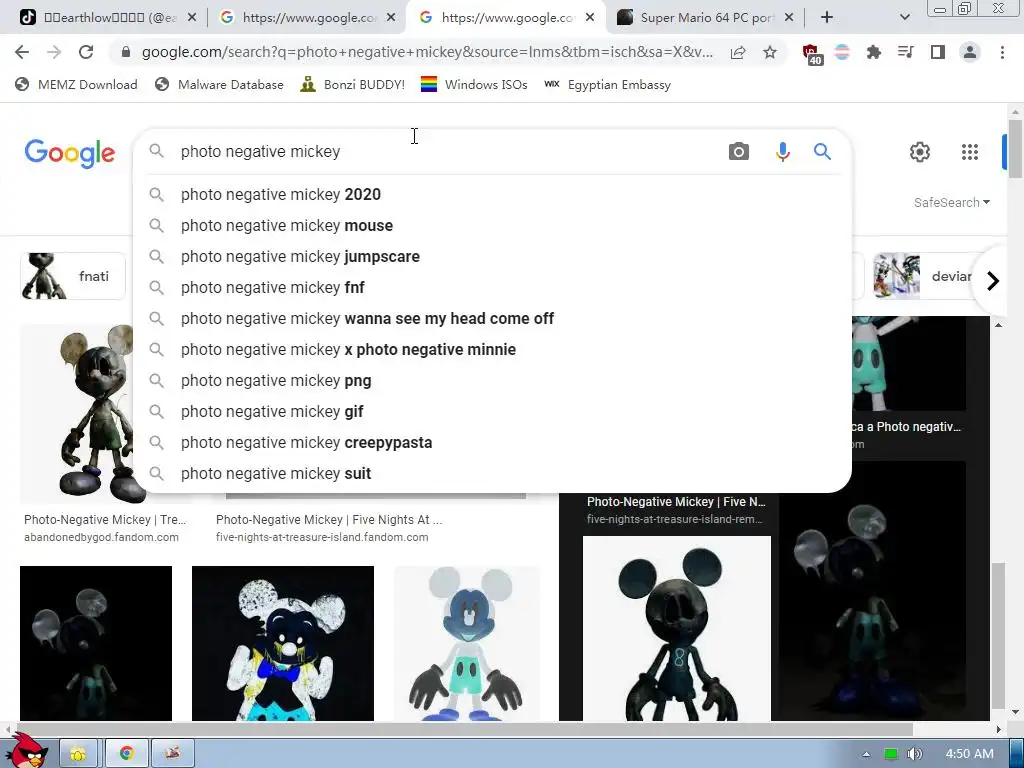Click the share page icon in address bar
Screen dimensions: 1024x768
click(738, 52)
